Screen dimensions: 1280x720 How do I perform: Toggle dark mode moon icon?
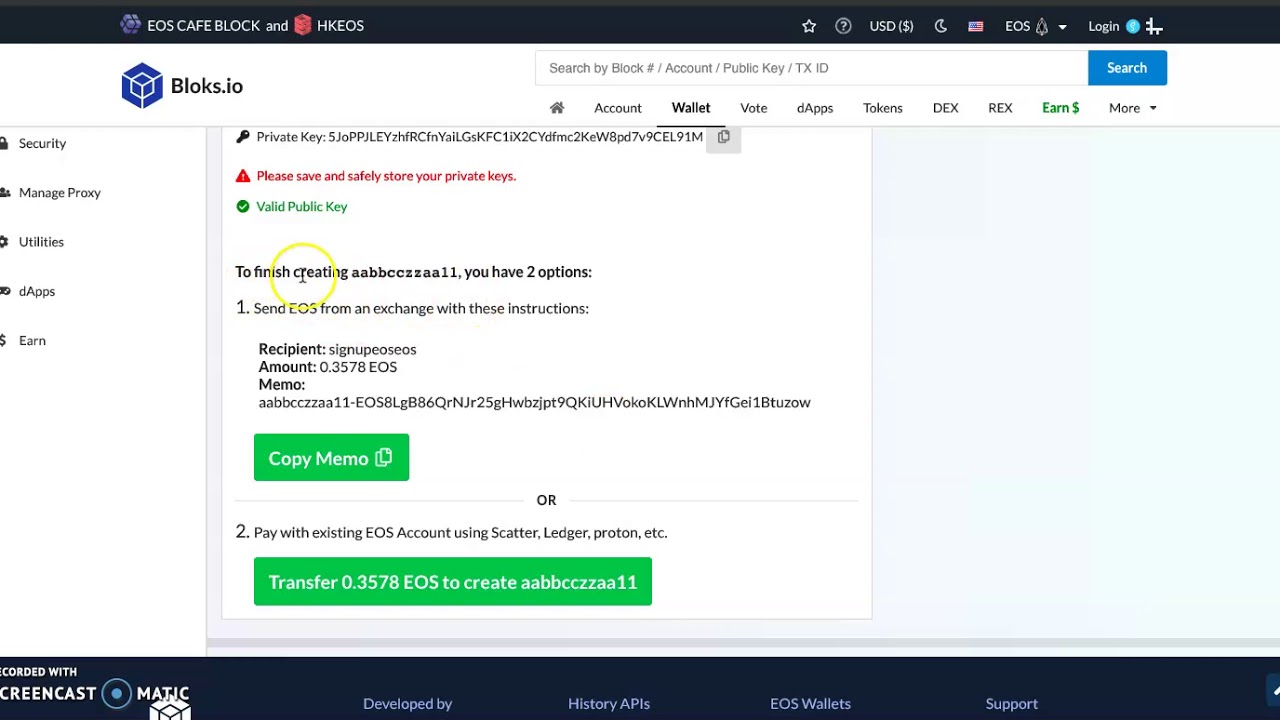pos(940,26)
